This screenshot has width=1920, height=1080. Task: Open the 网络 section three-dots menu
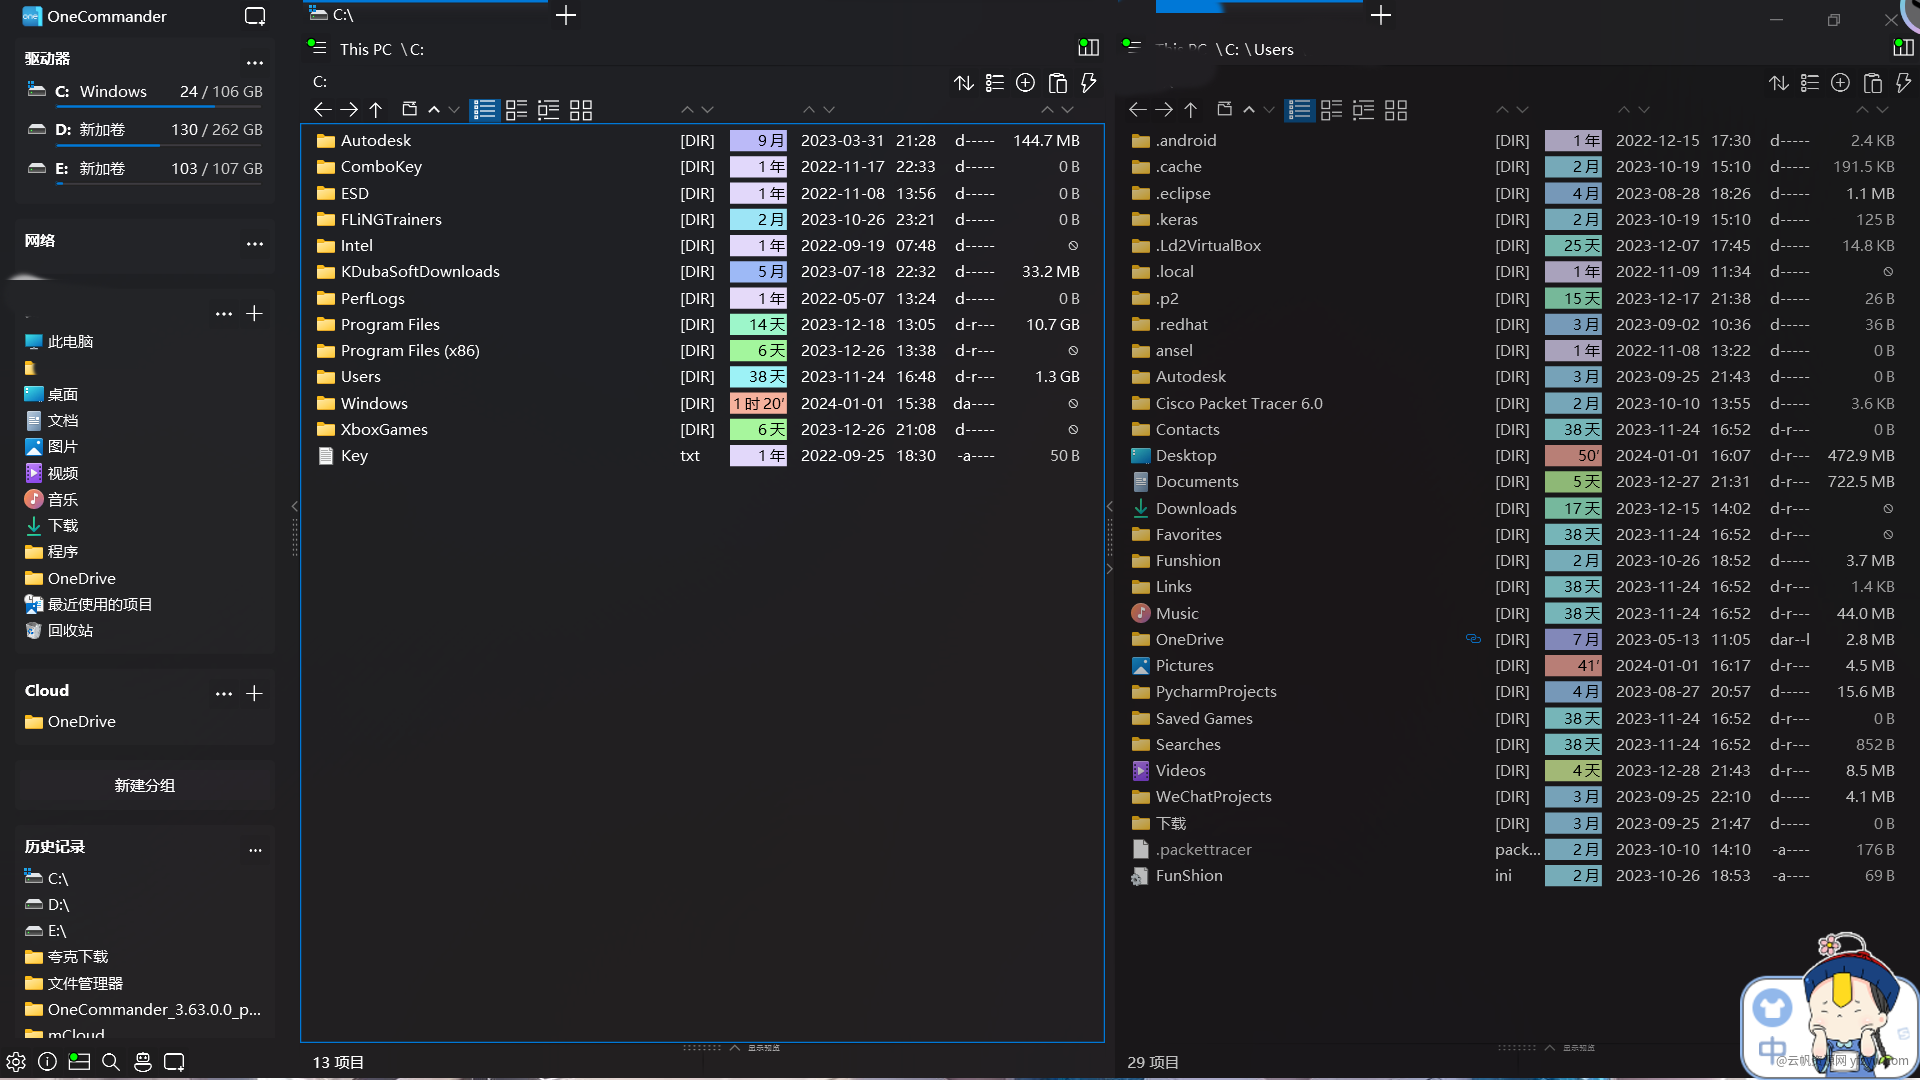255,244
